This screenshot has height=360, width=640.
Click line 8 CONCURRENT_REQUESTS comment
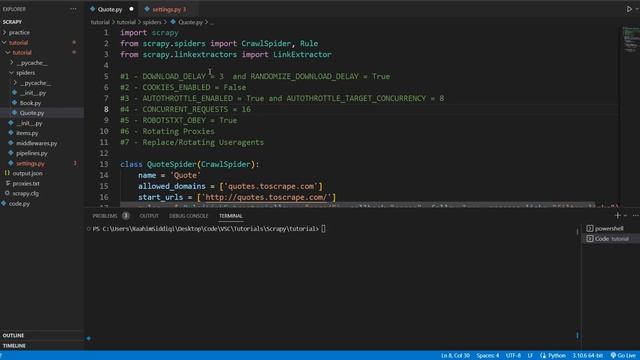coord(185,109)
